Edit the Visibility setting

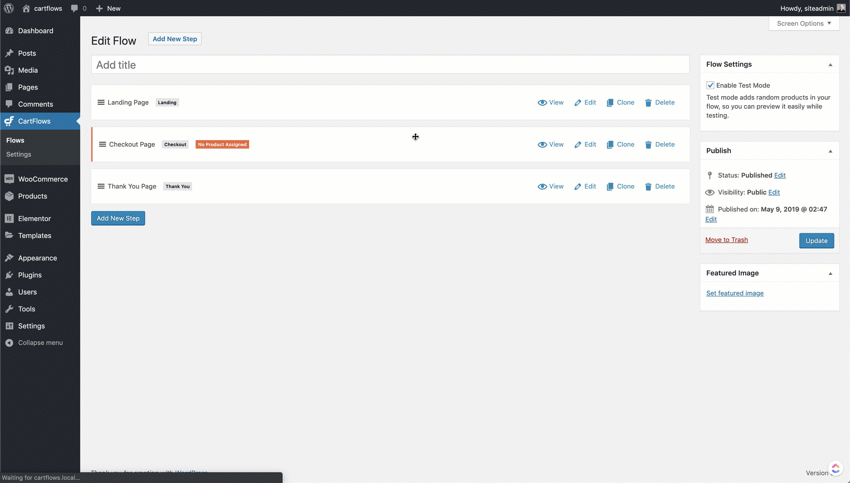pyautogui.click(x=774, y=192)
